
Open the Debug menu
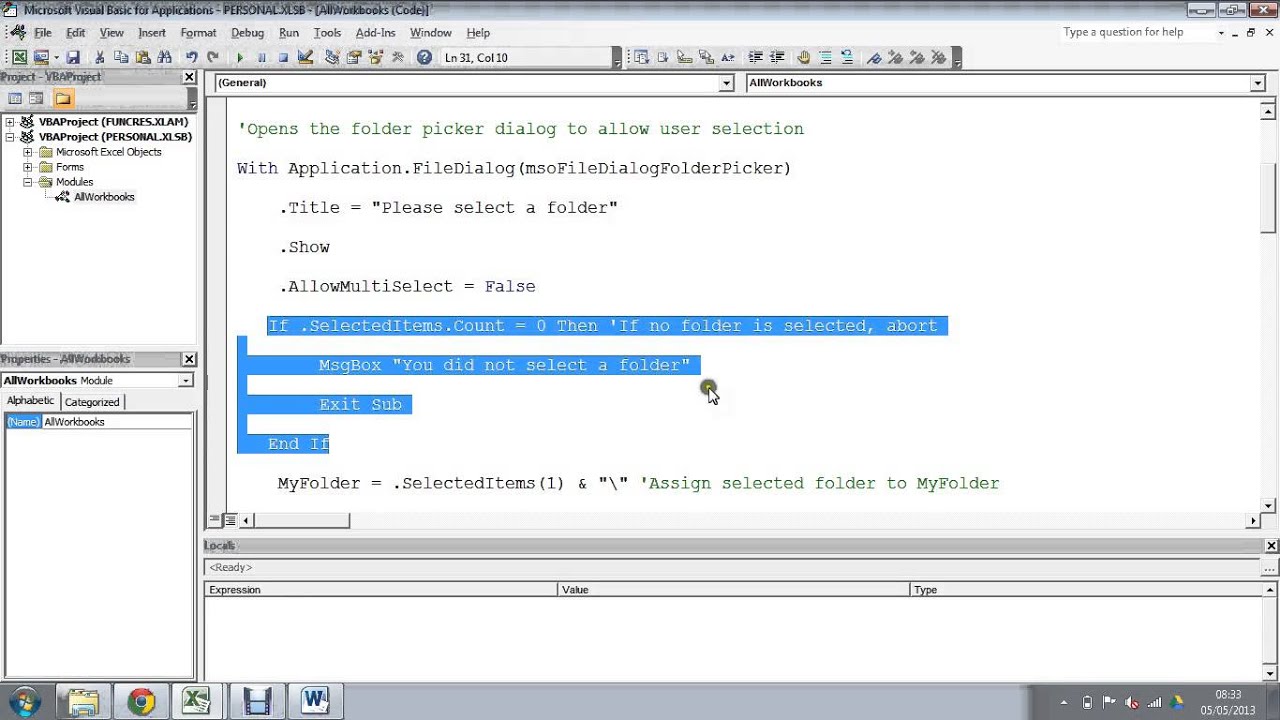coord(247,32)
